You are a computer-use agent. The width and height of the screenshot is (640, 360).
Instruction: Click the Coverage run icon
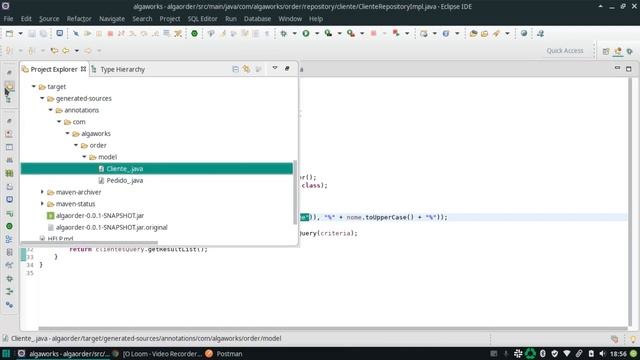point(329,33)
